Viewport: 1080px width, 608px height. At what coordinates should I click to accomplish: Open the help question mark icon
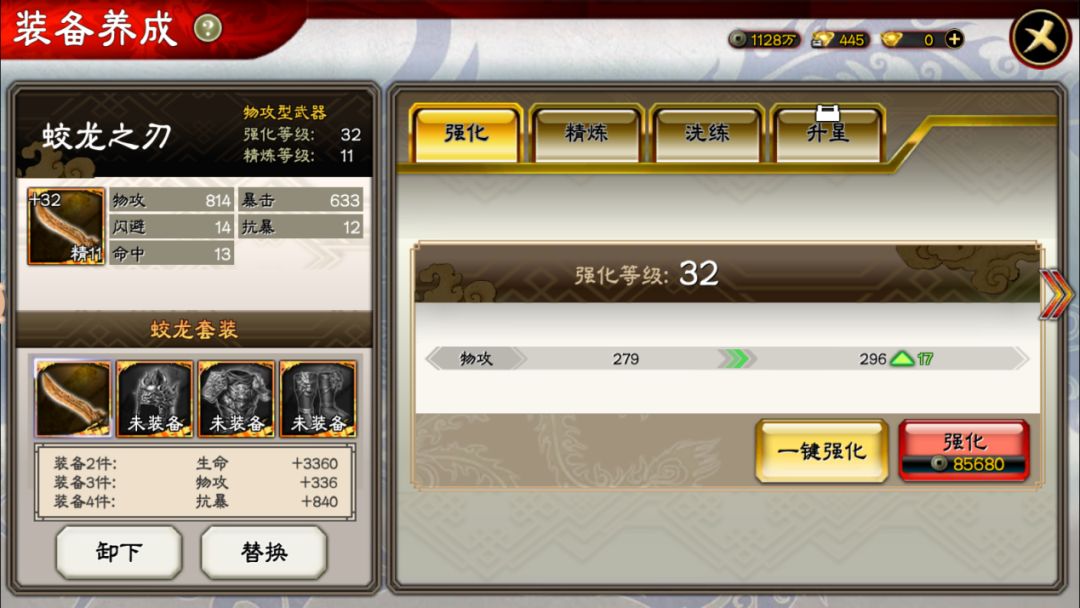click(207, 28)
